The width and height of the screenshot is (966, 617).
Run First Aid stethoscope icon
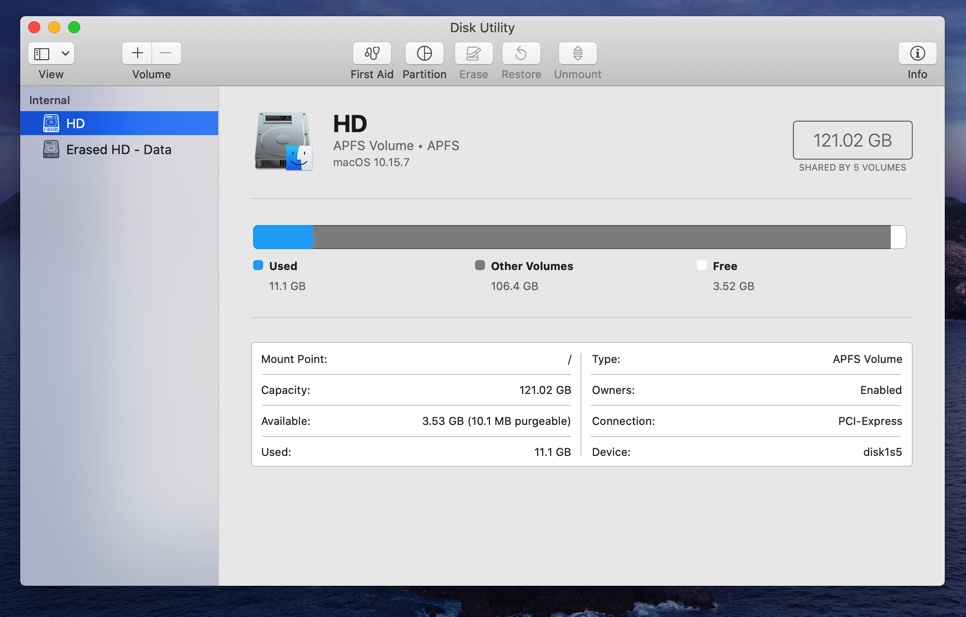point(371,53)
